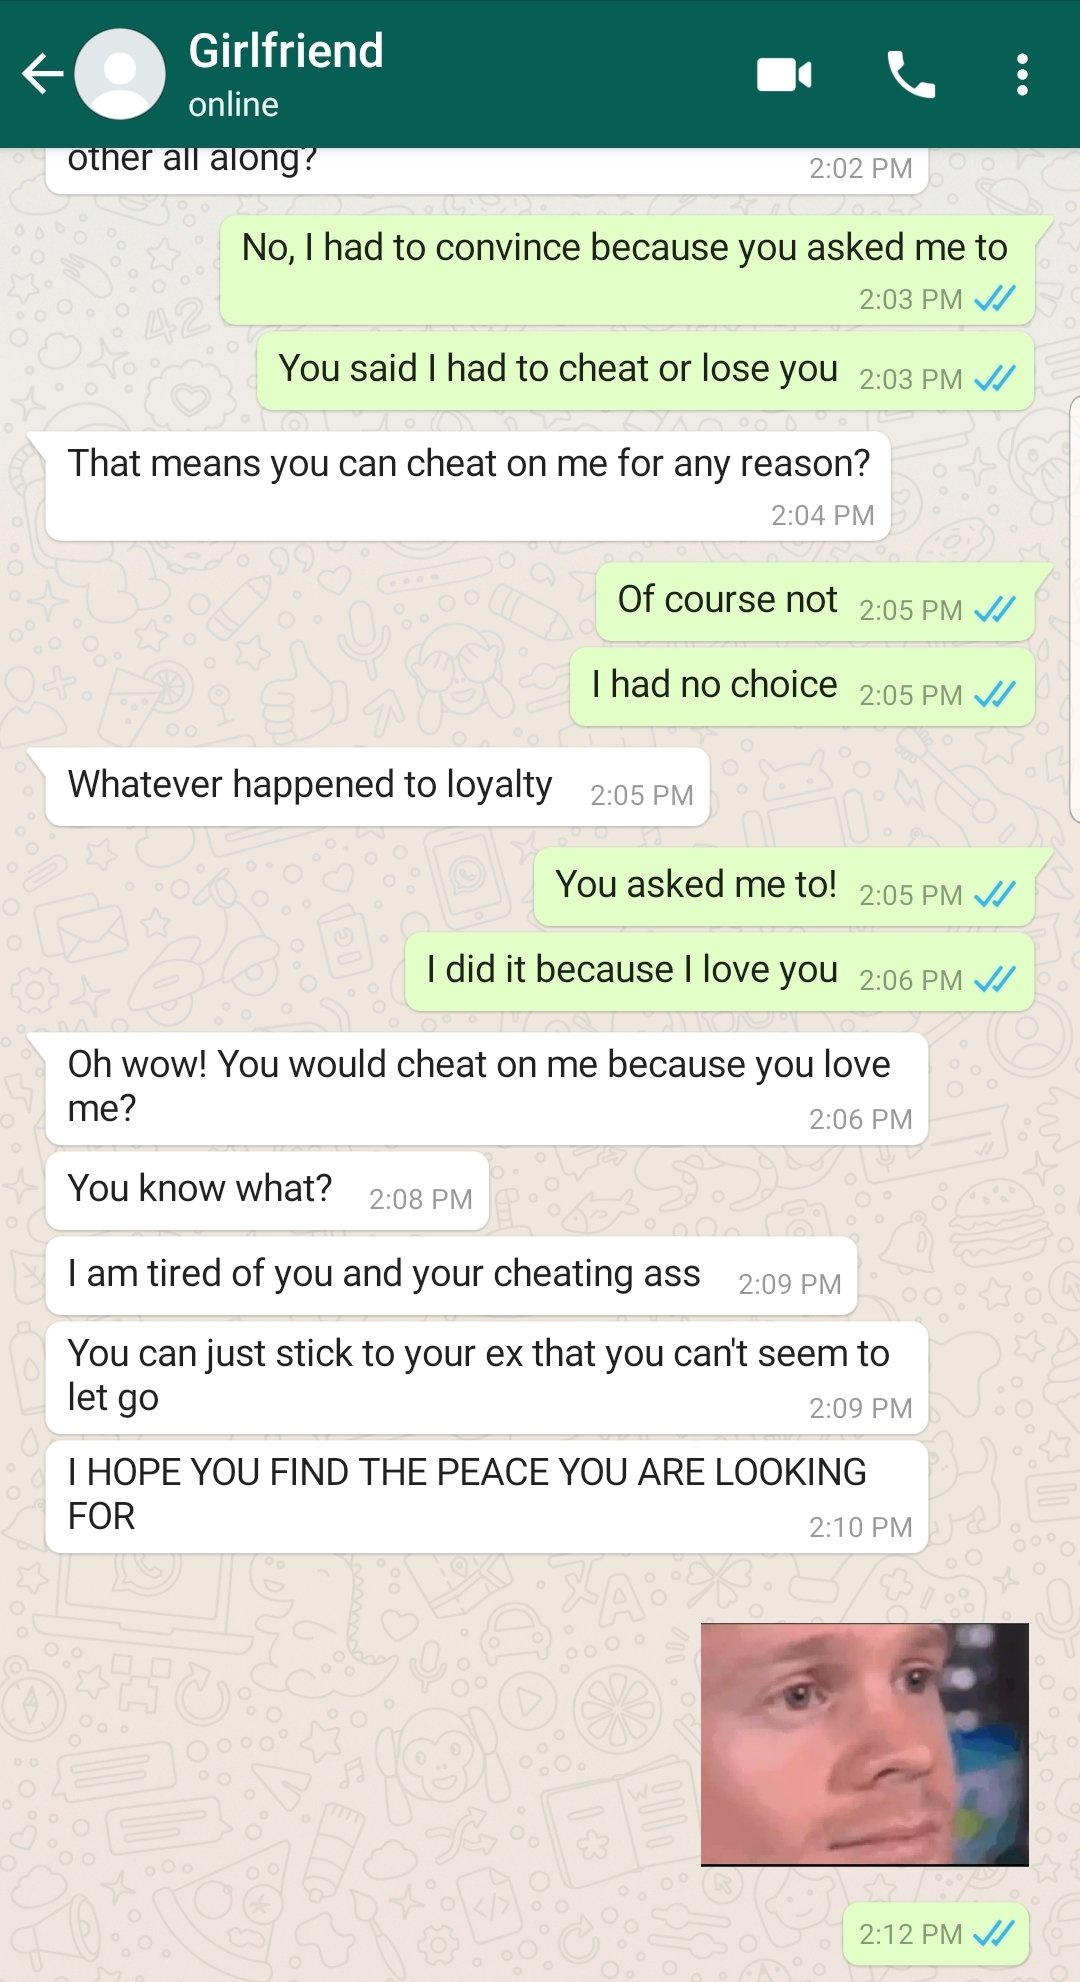Tap read ticks on "Of course not"

pyautogui.click(x=994, y=609)
